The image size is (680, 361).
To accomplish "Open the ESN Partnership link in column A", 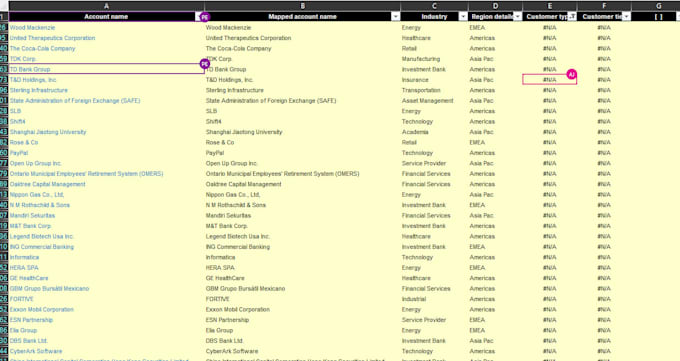I will [x=31, y=320].
